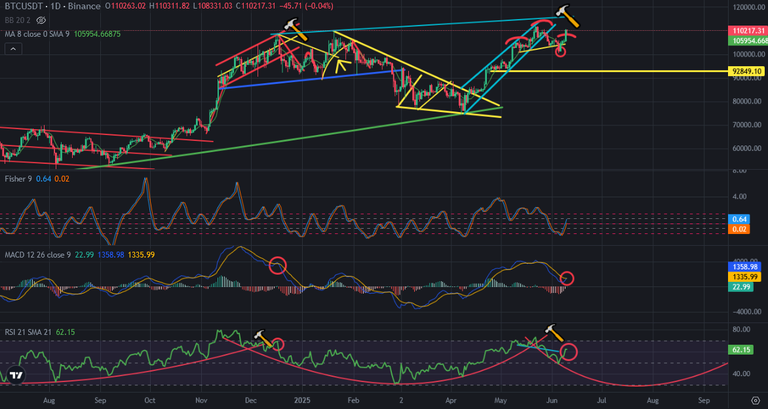Select the hammer icon at December price top
The image size is (768, 409).
pyautogui.click(x=295, y=29)
